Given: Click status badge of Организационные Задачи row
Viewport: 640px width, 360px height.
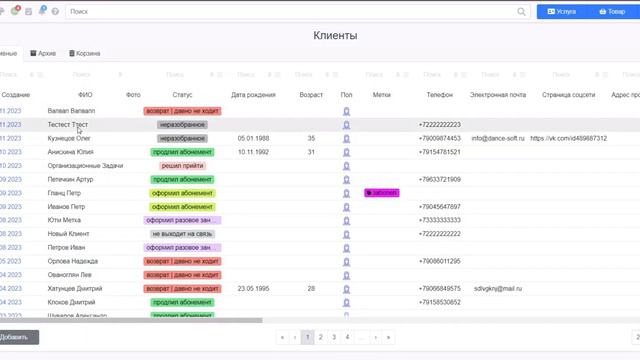Looking at the screenshot, I should 182,166.
